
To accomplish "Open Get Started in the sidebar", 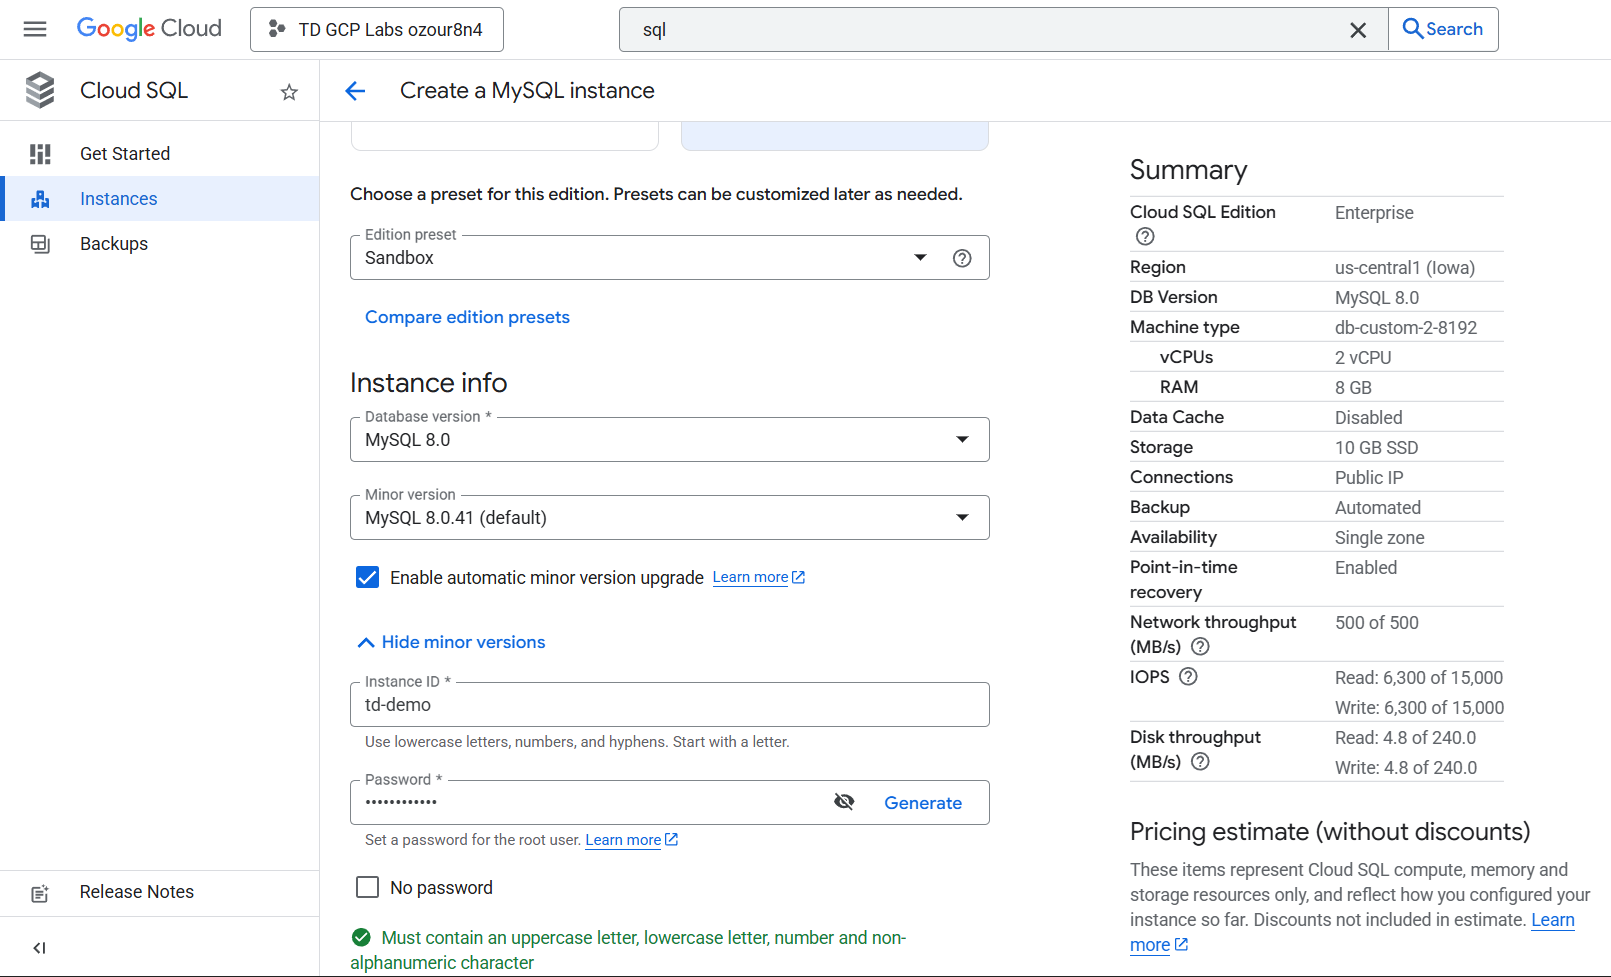I will [125, 154].
